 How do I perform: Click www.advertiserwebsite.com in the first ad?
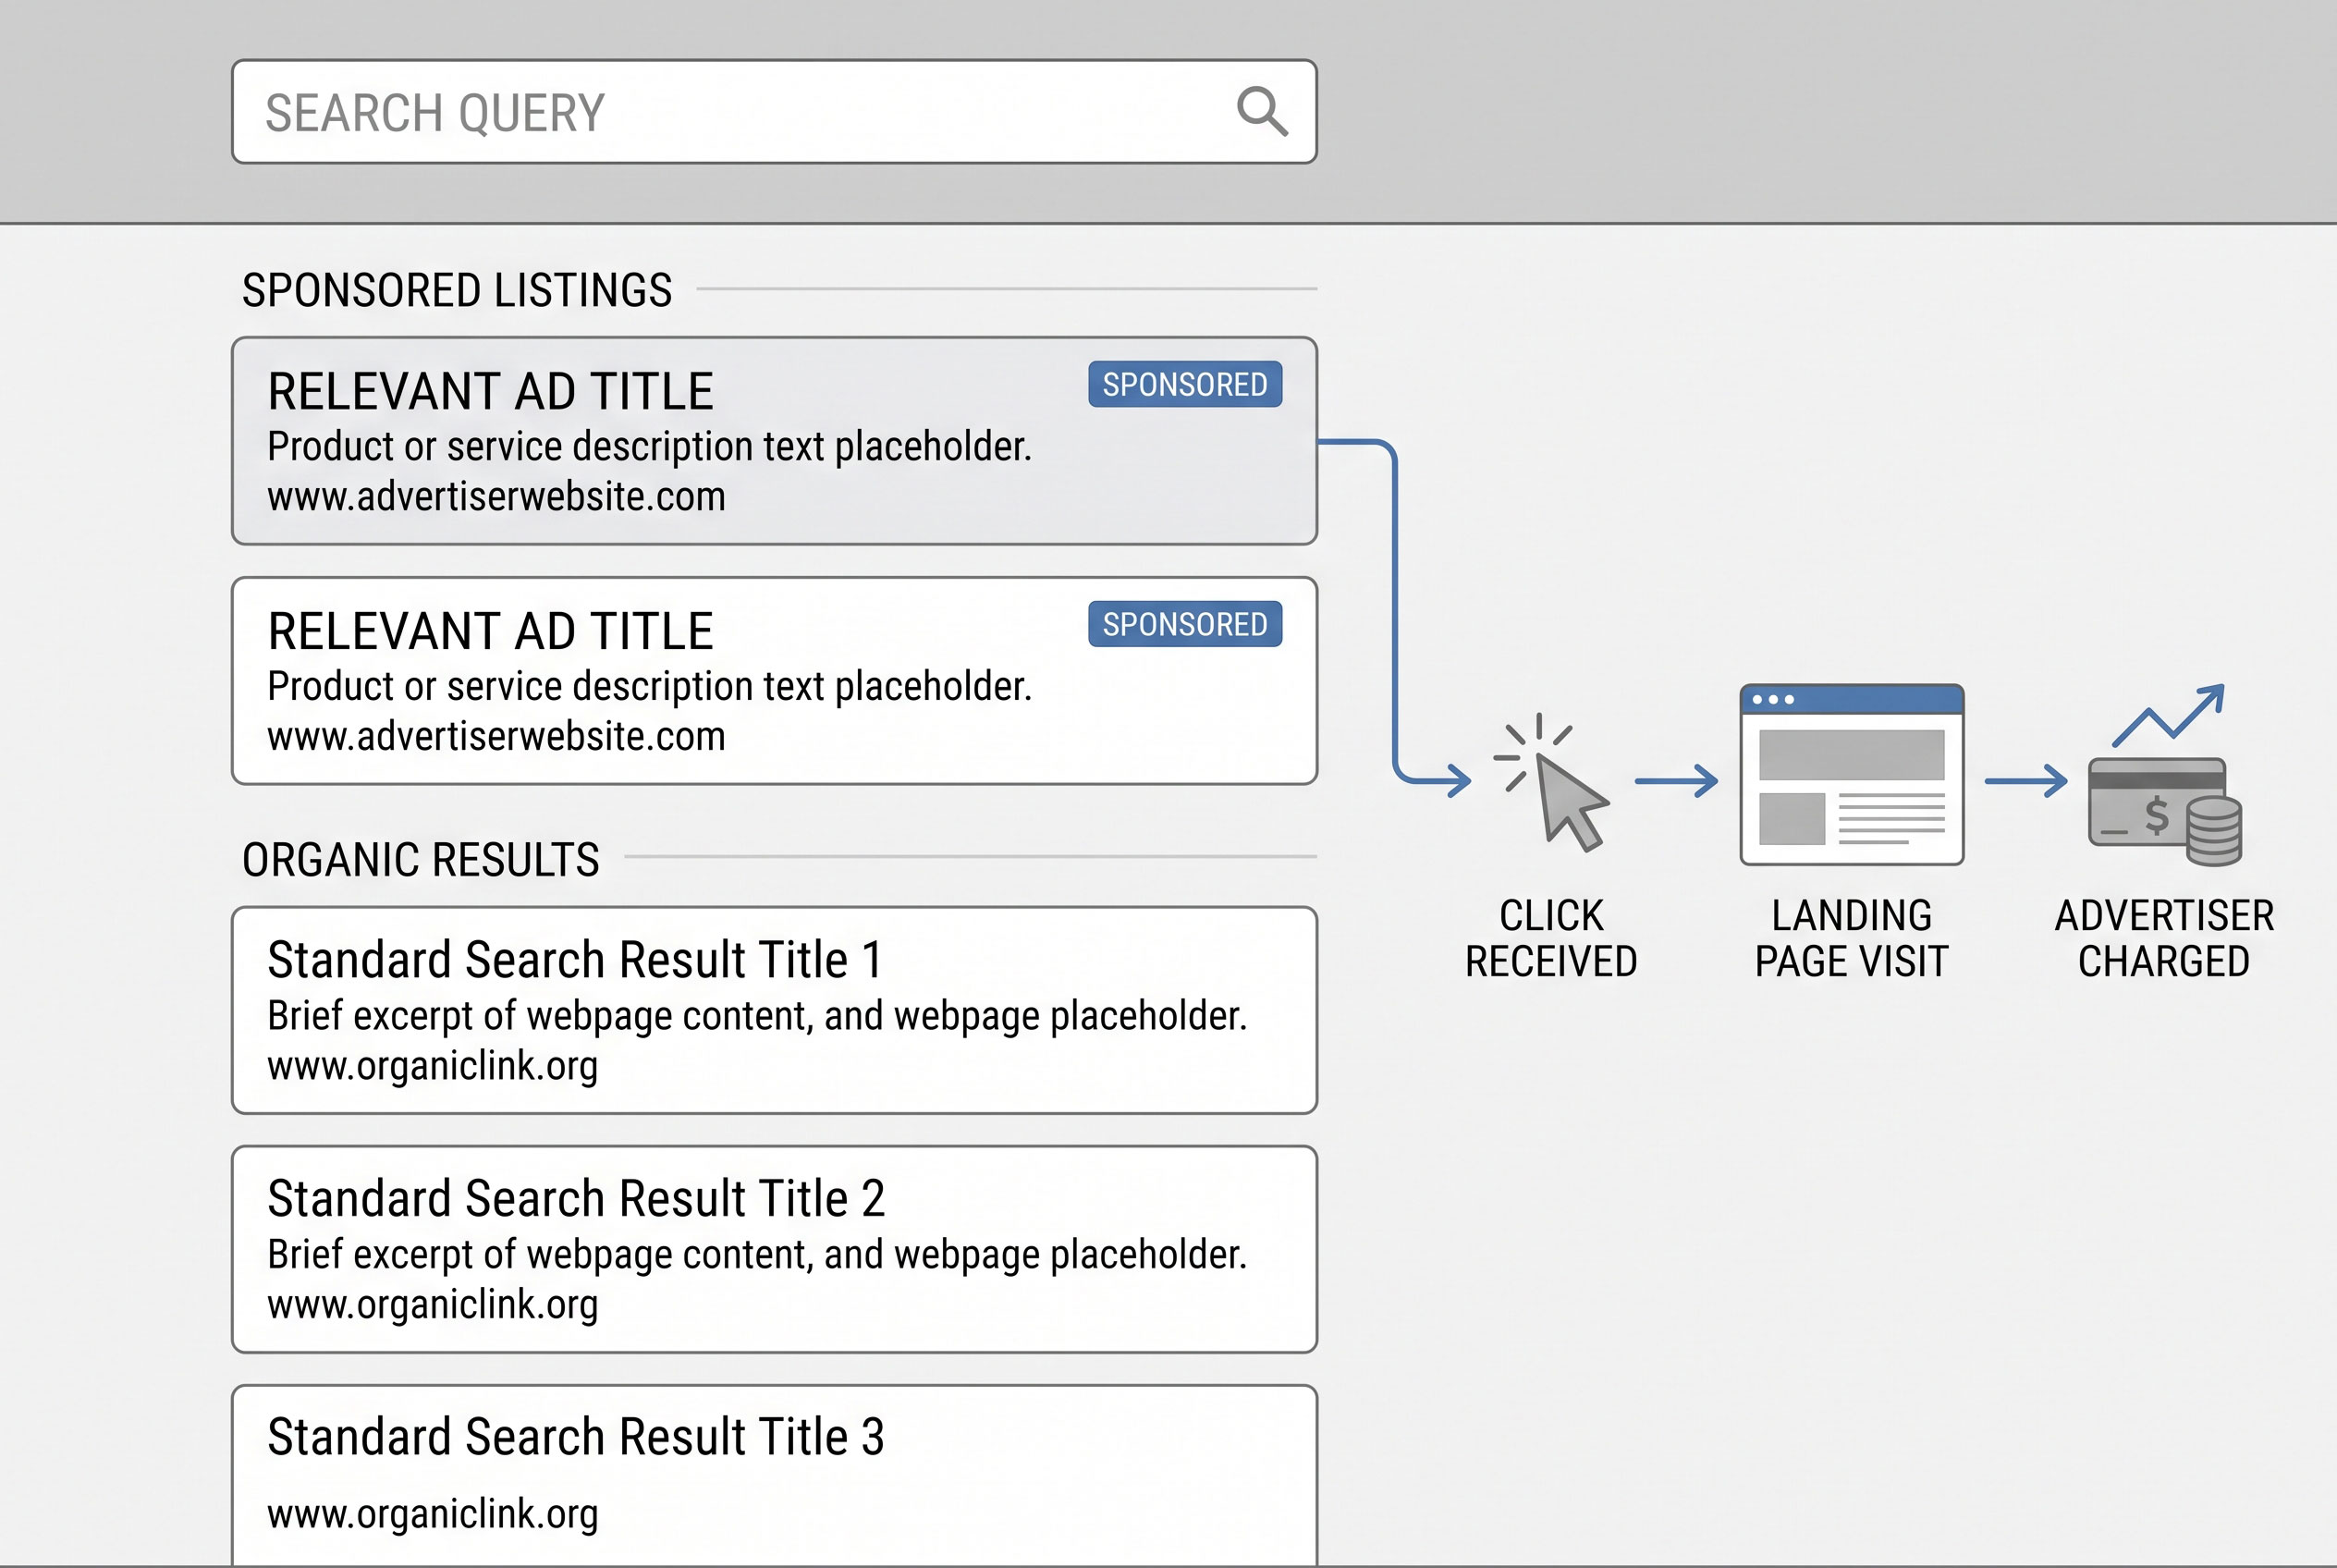[x=496, y=497]
